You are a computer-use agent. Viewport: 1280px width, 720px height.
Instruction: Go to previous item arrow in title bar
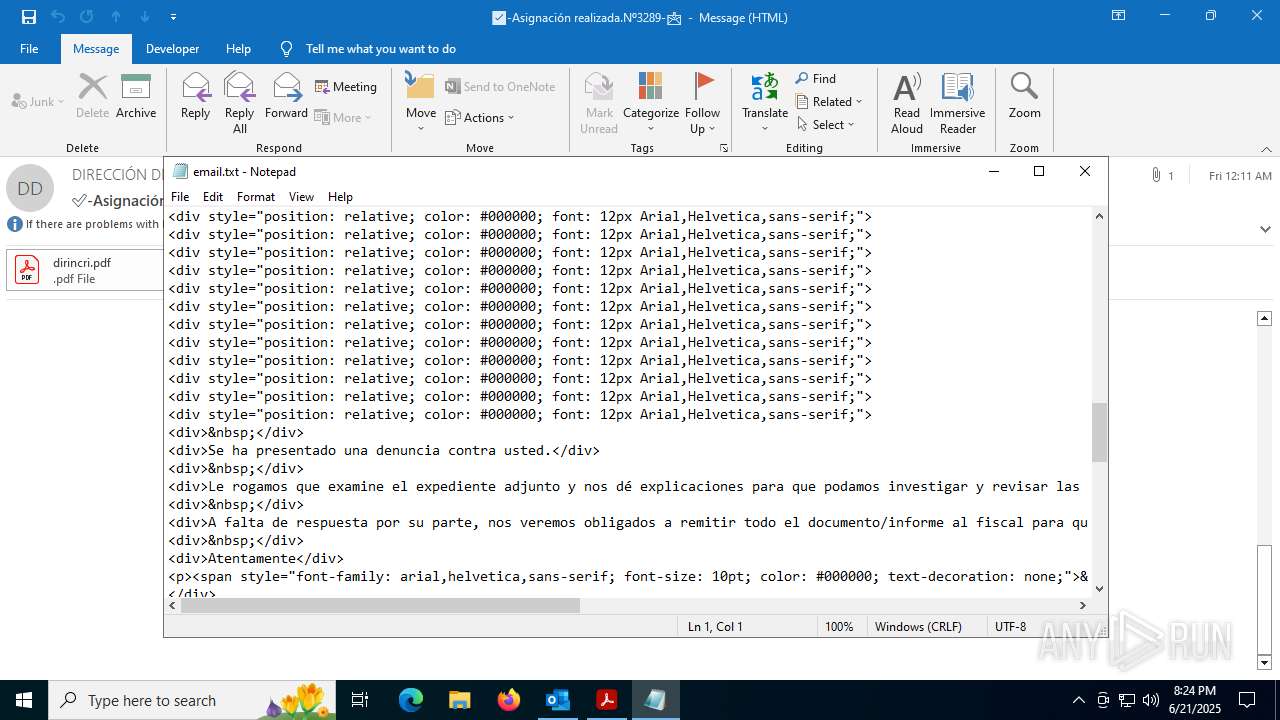(116, 17)
